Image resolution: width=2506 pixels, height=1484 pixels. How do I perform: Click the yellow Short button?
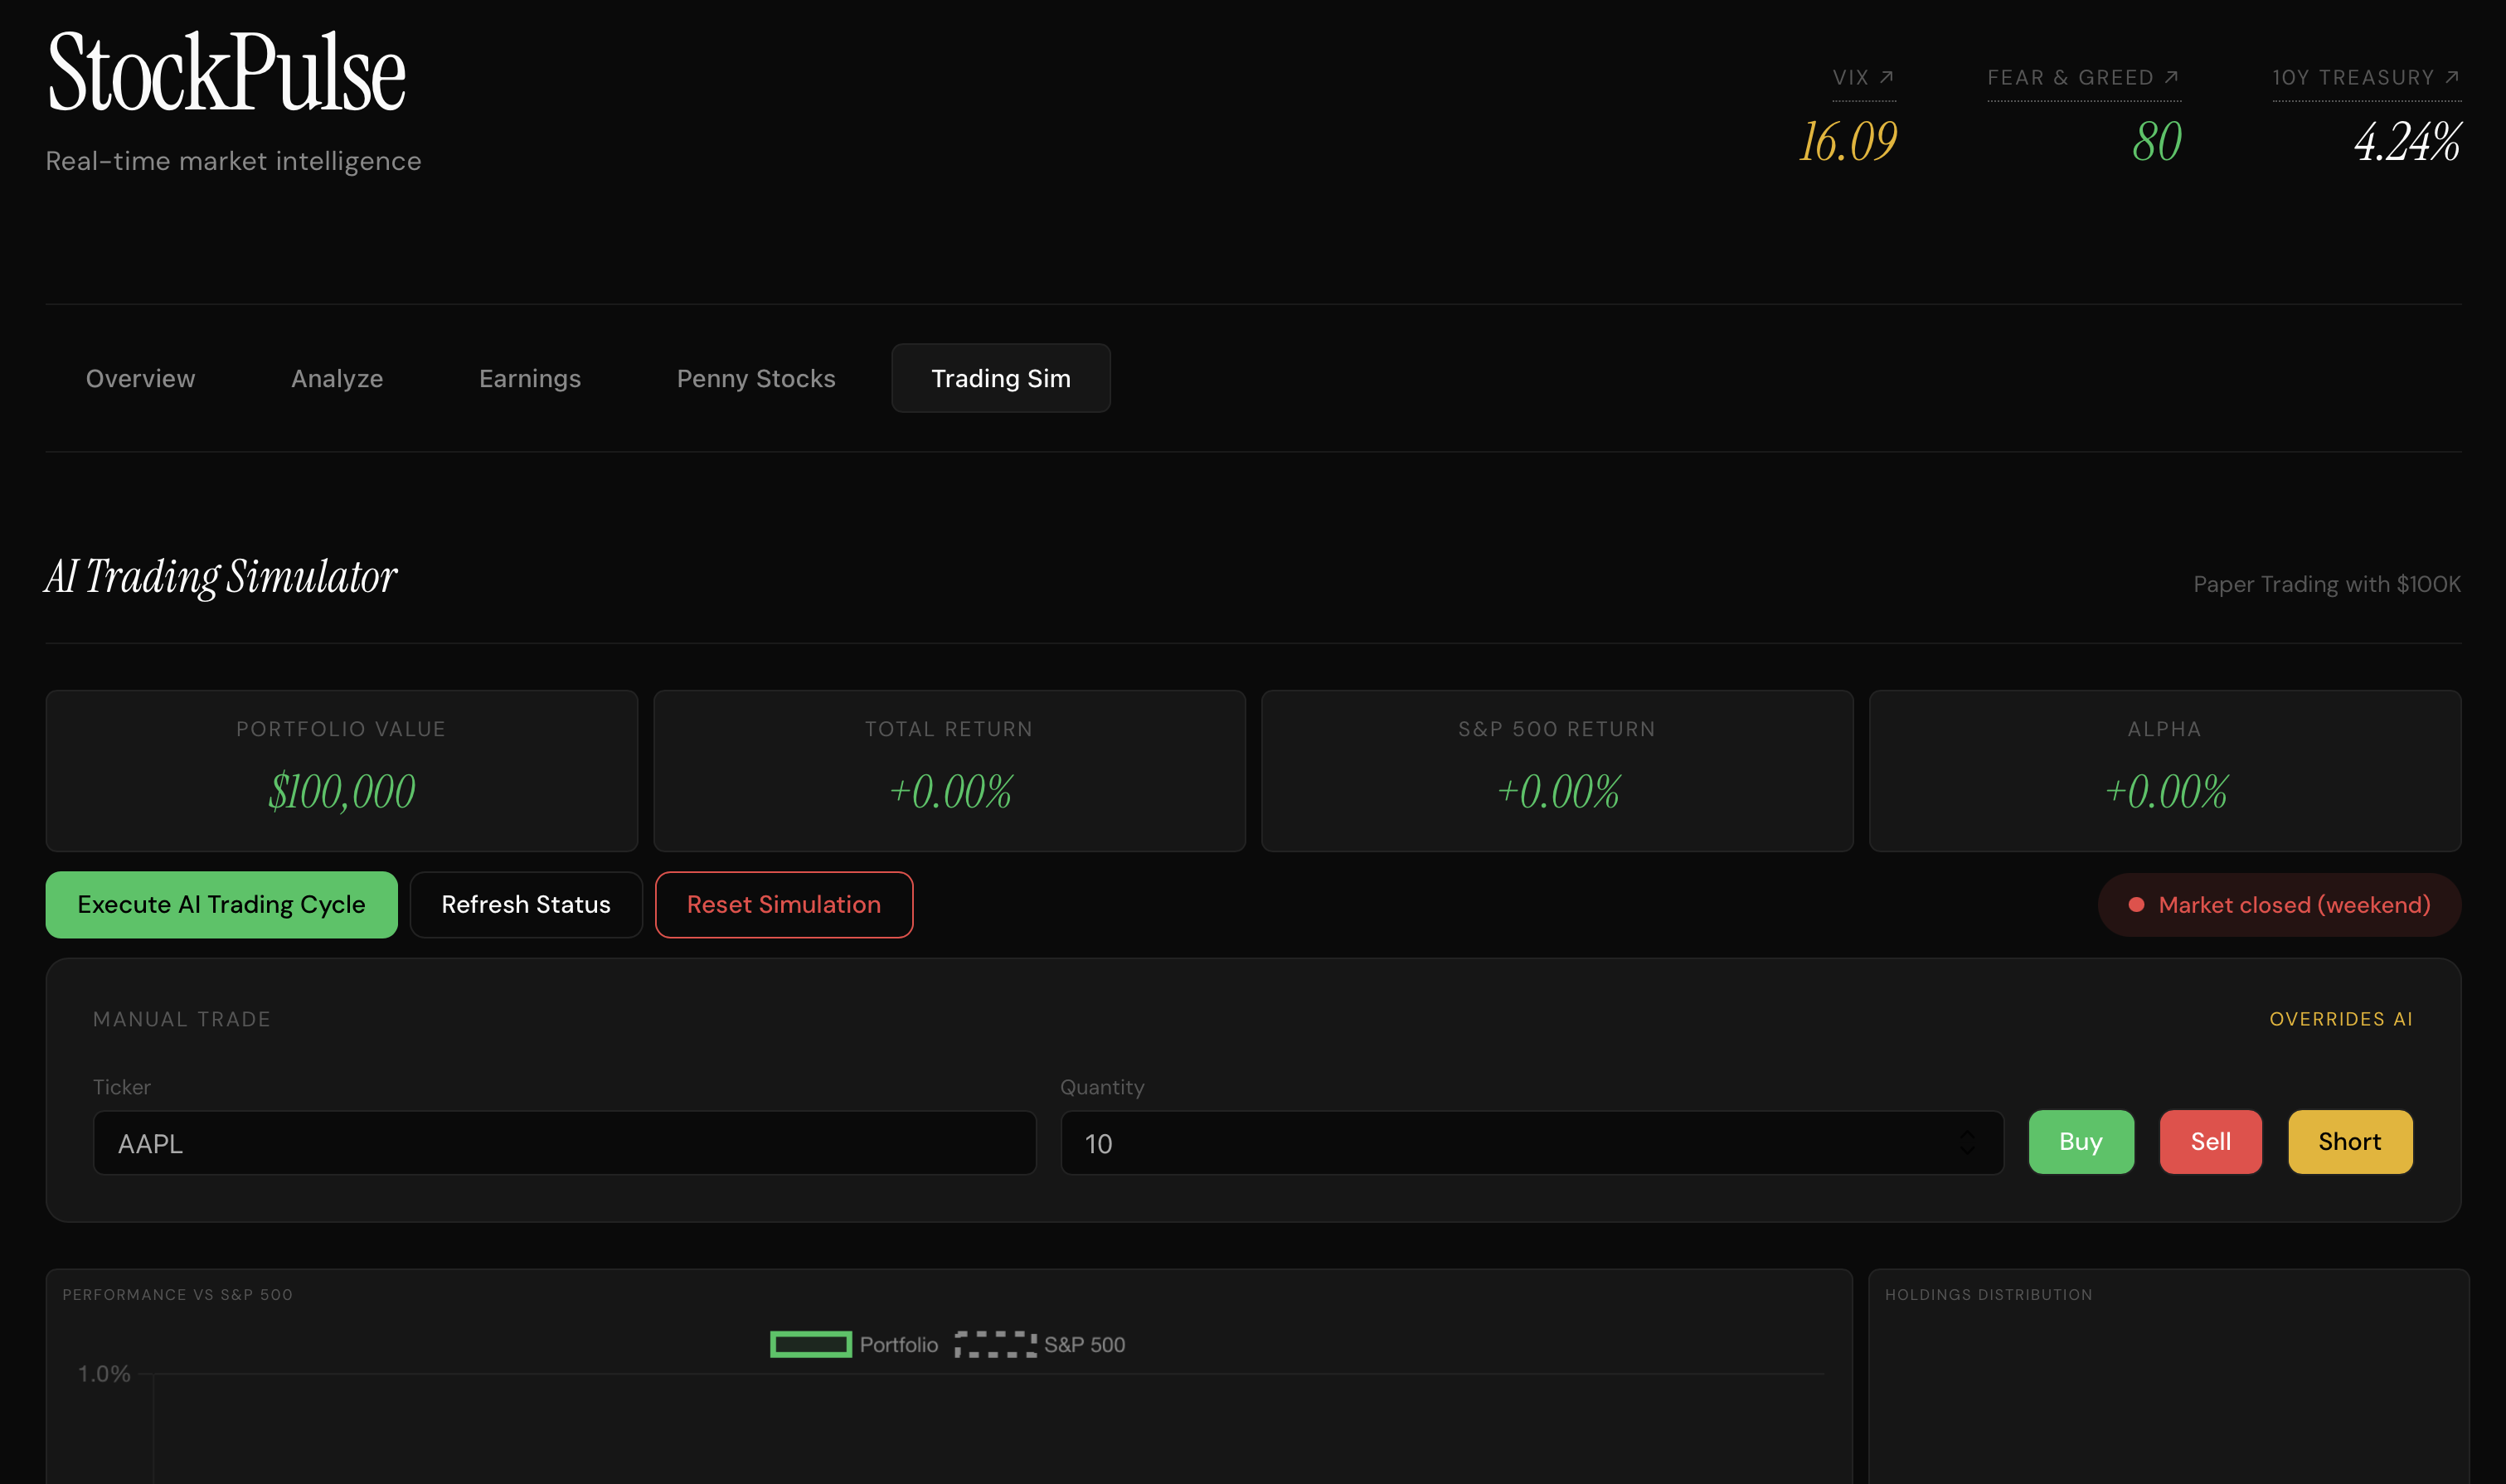coord(2349,1142)
